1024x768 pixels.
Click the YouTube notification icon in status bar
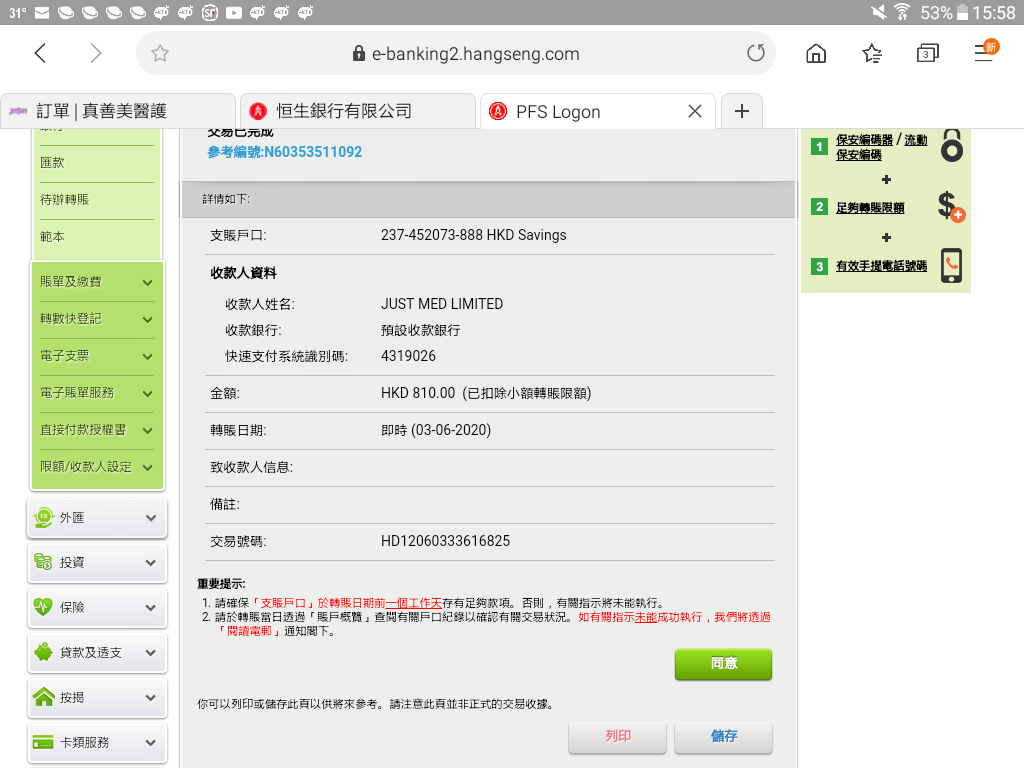pyautogui.click(x=234, y=12)
